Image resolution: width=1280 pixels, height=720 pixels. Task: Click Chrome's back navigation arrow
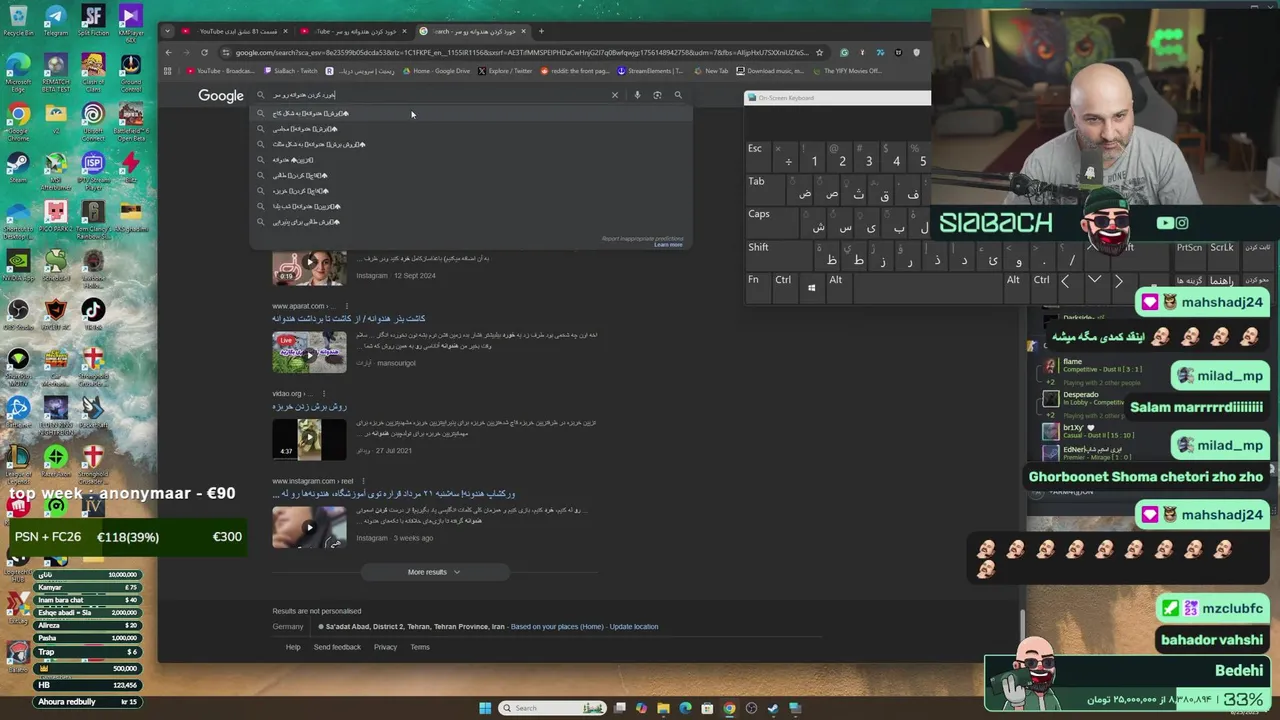169,52
